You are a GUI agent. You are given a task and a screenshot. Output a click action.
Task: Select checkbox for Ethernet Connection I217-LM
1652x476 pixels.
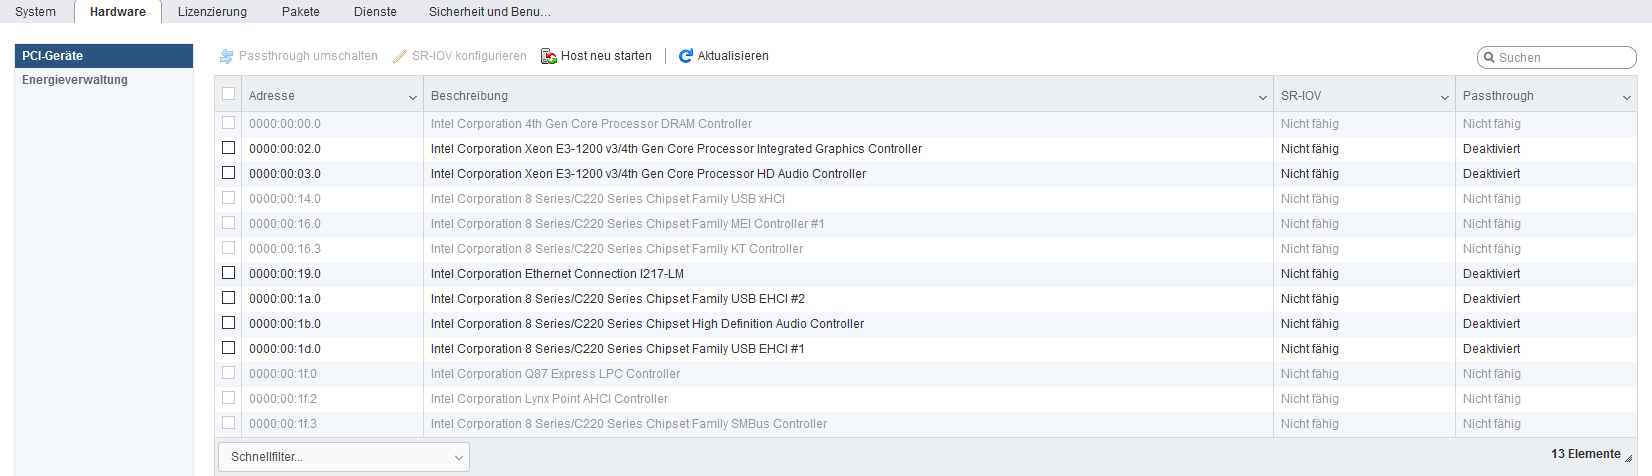click(x=229, y=273)
